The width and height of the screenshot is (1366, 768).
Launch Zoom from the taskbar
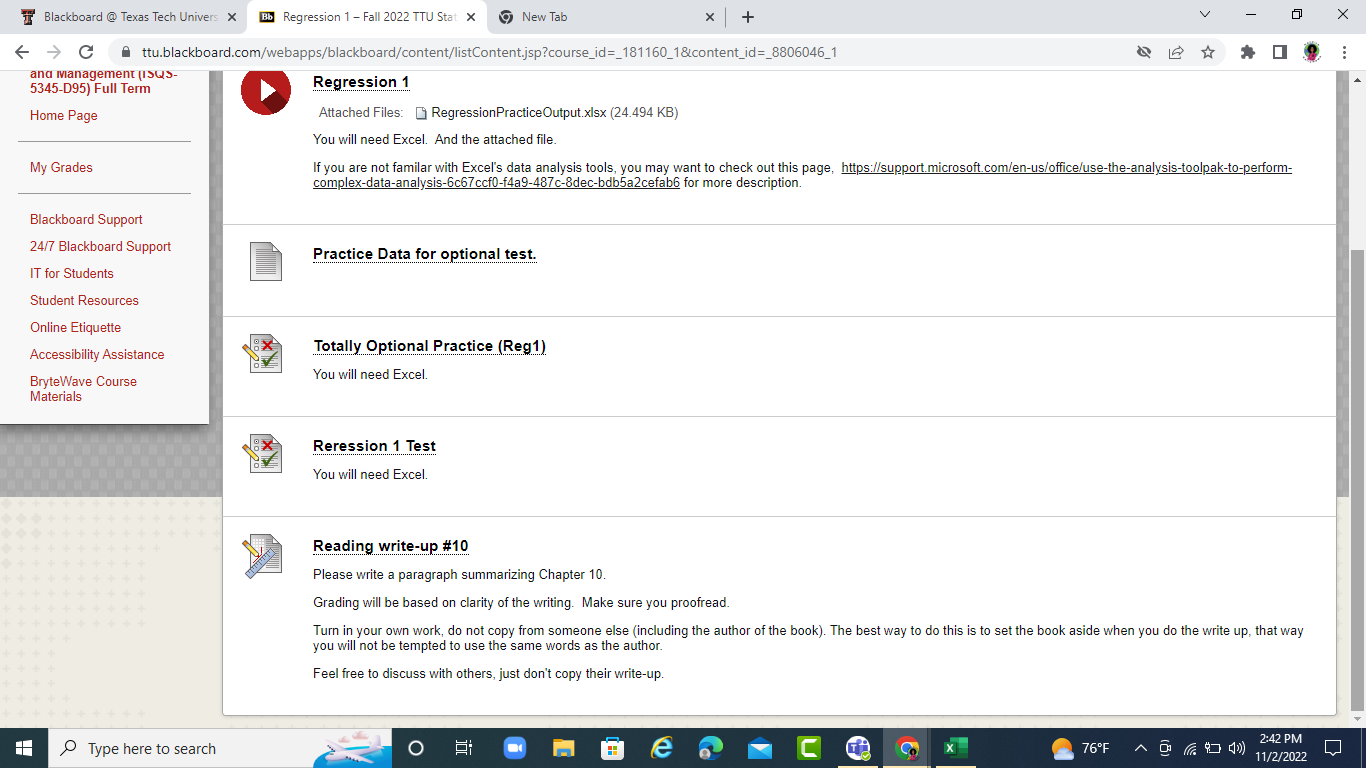(514, 748)
